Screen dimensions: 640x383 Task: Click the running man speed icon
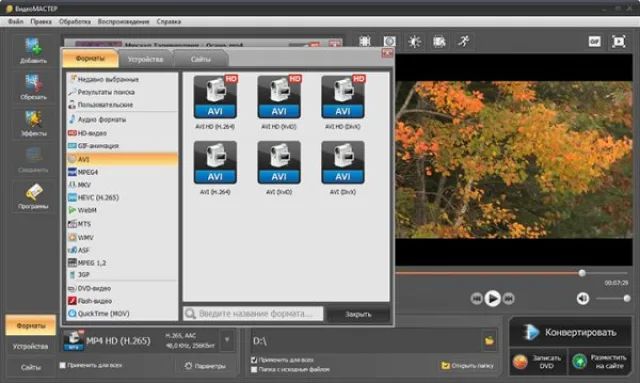click(x=464, y=41)
